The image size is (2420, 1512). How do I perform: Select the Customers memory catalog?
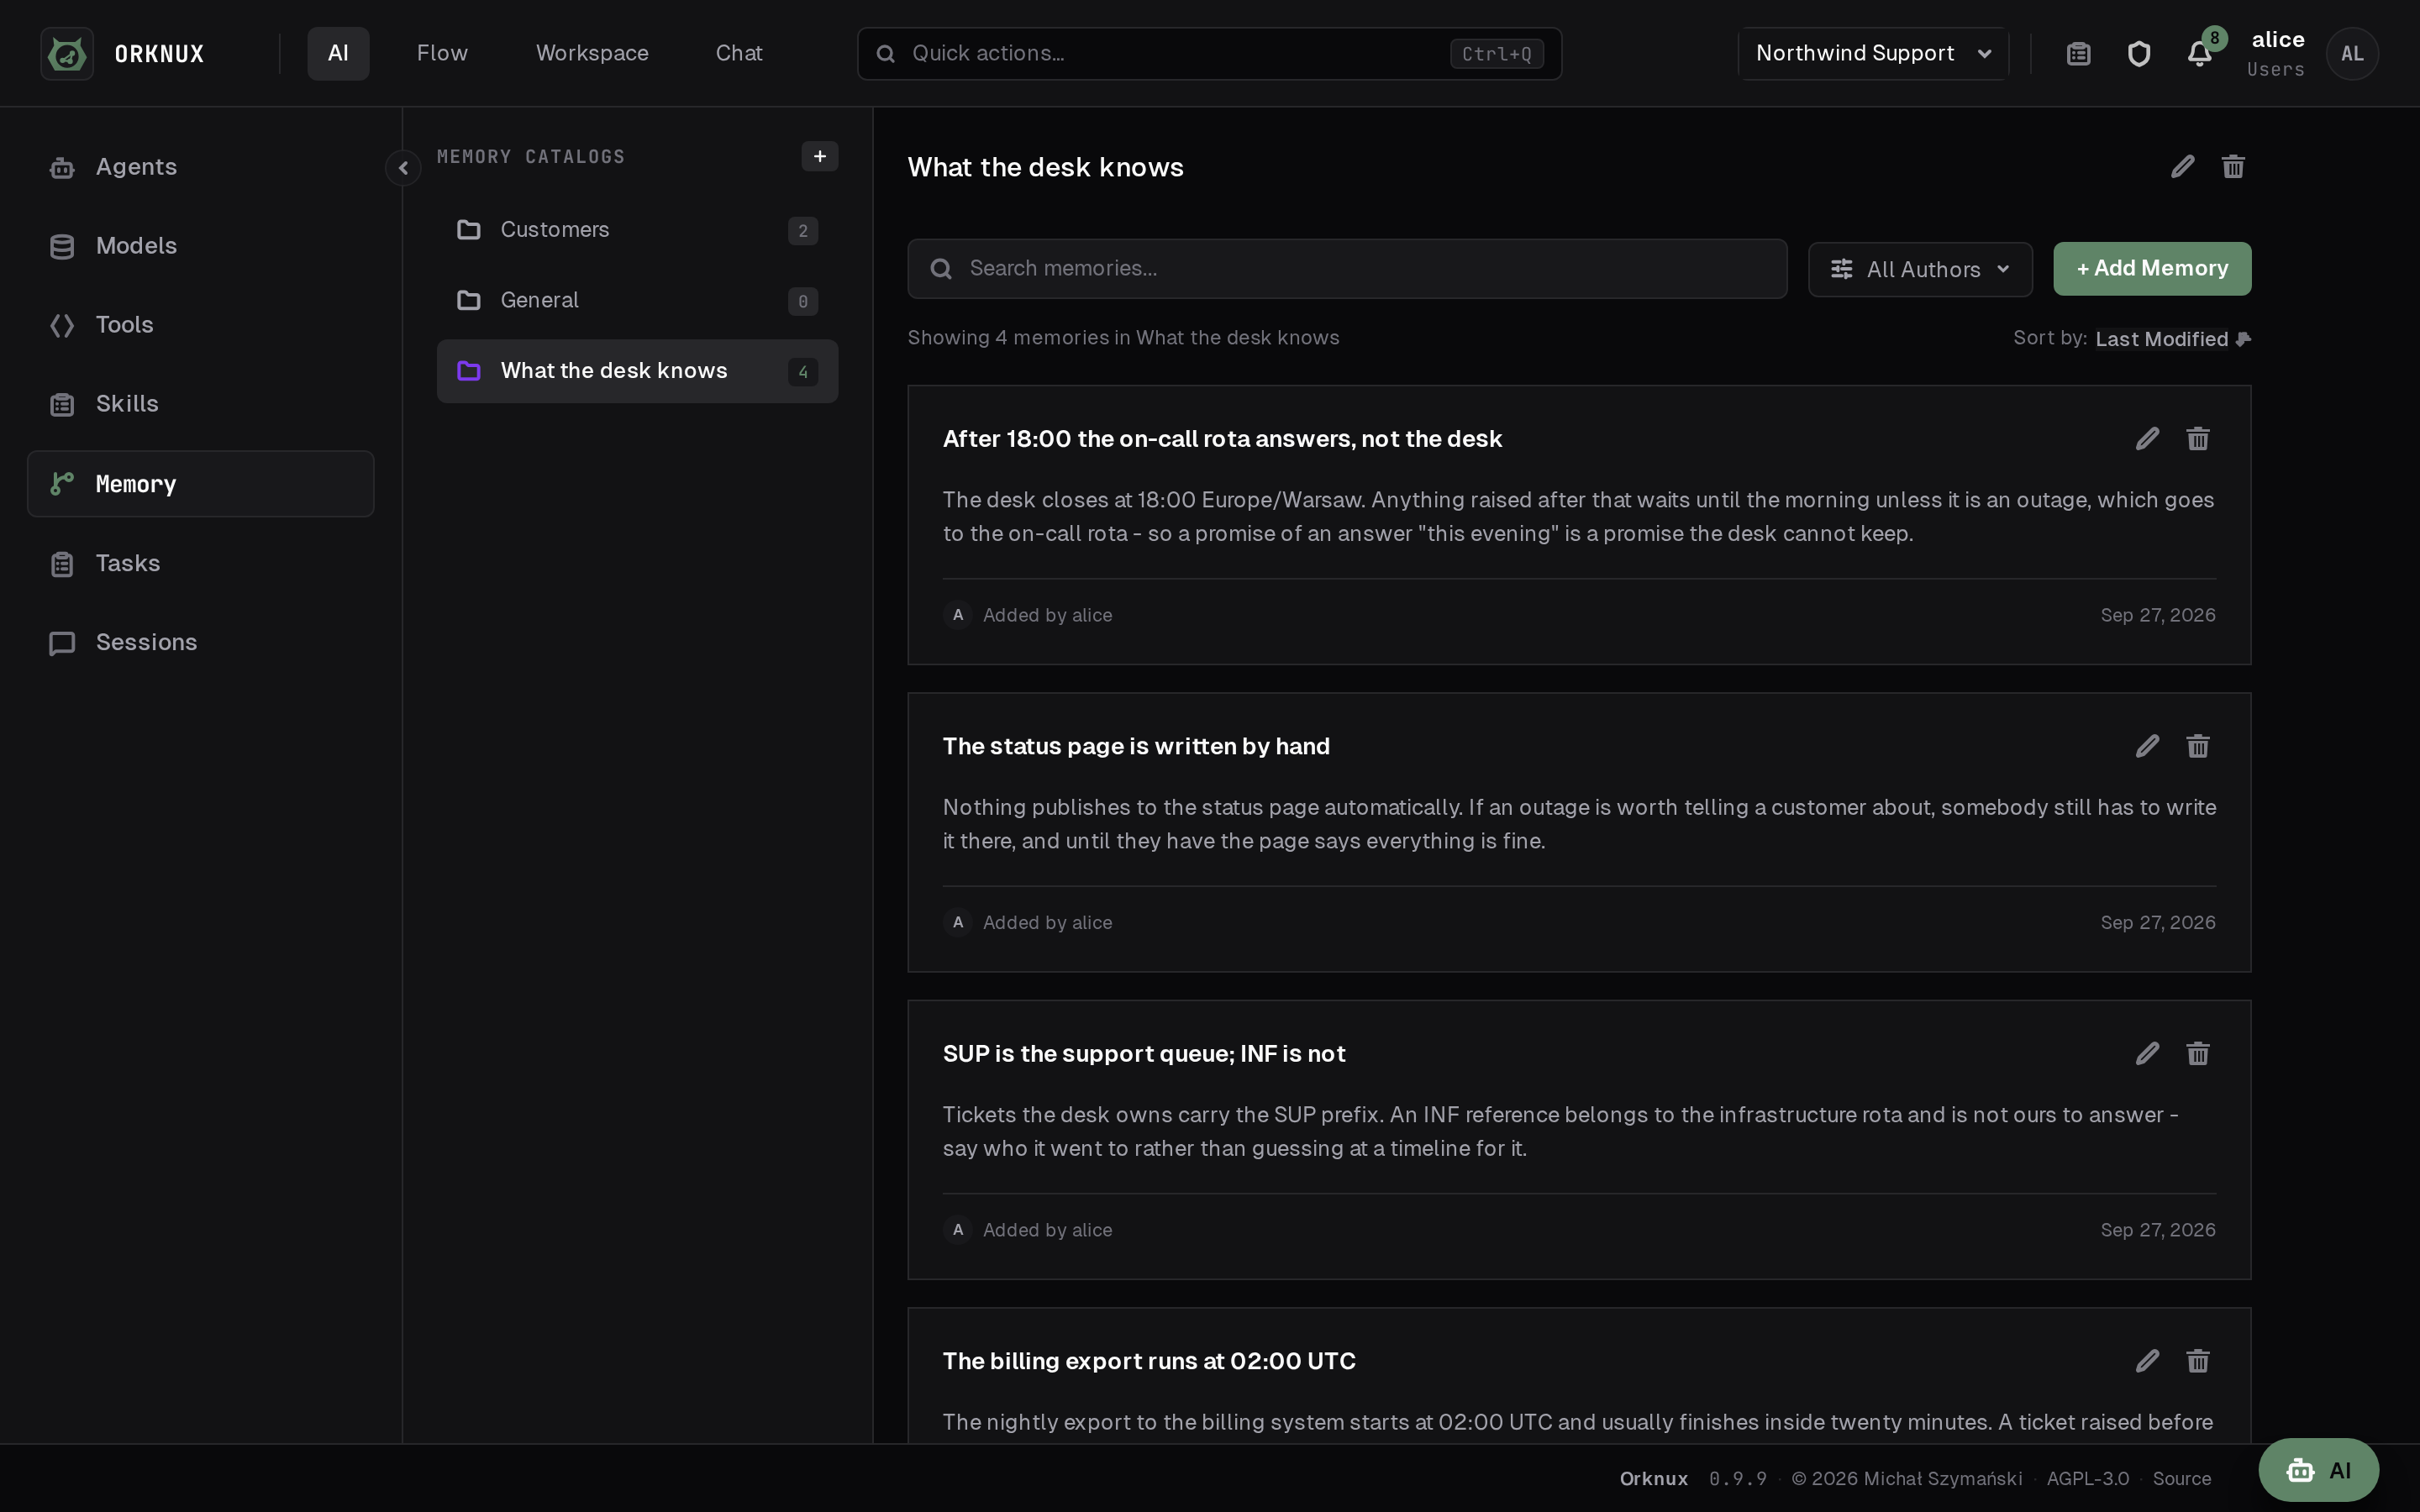pos(637,230)
